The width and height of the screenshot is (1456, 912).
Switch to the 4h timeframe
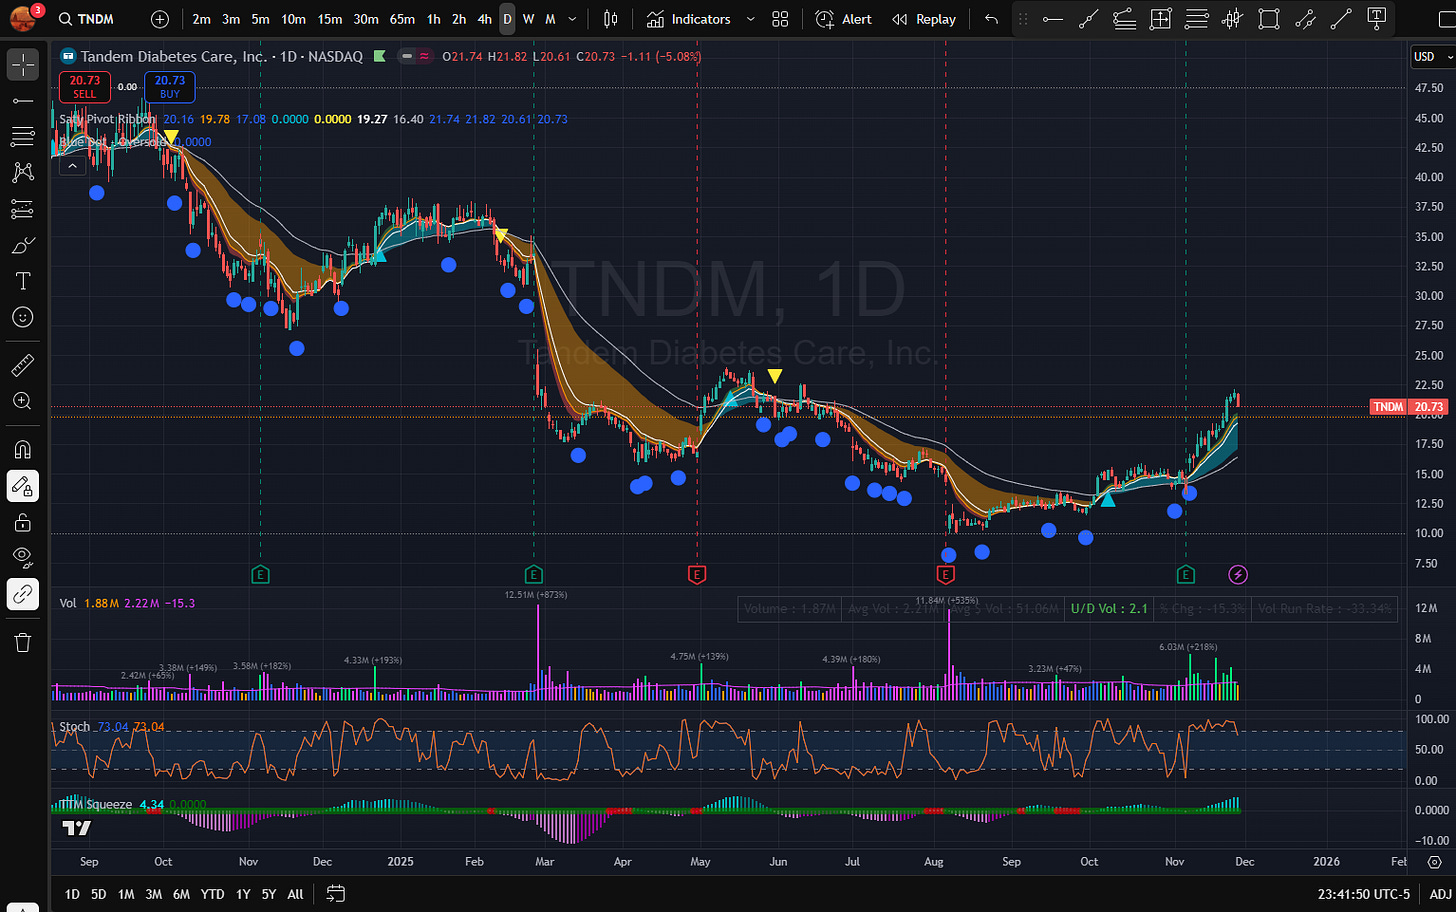point(484,19)
